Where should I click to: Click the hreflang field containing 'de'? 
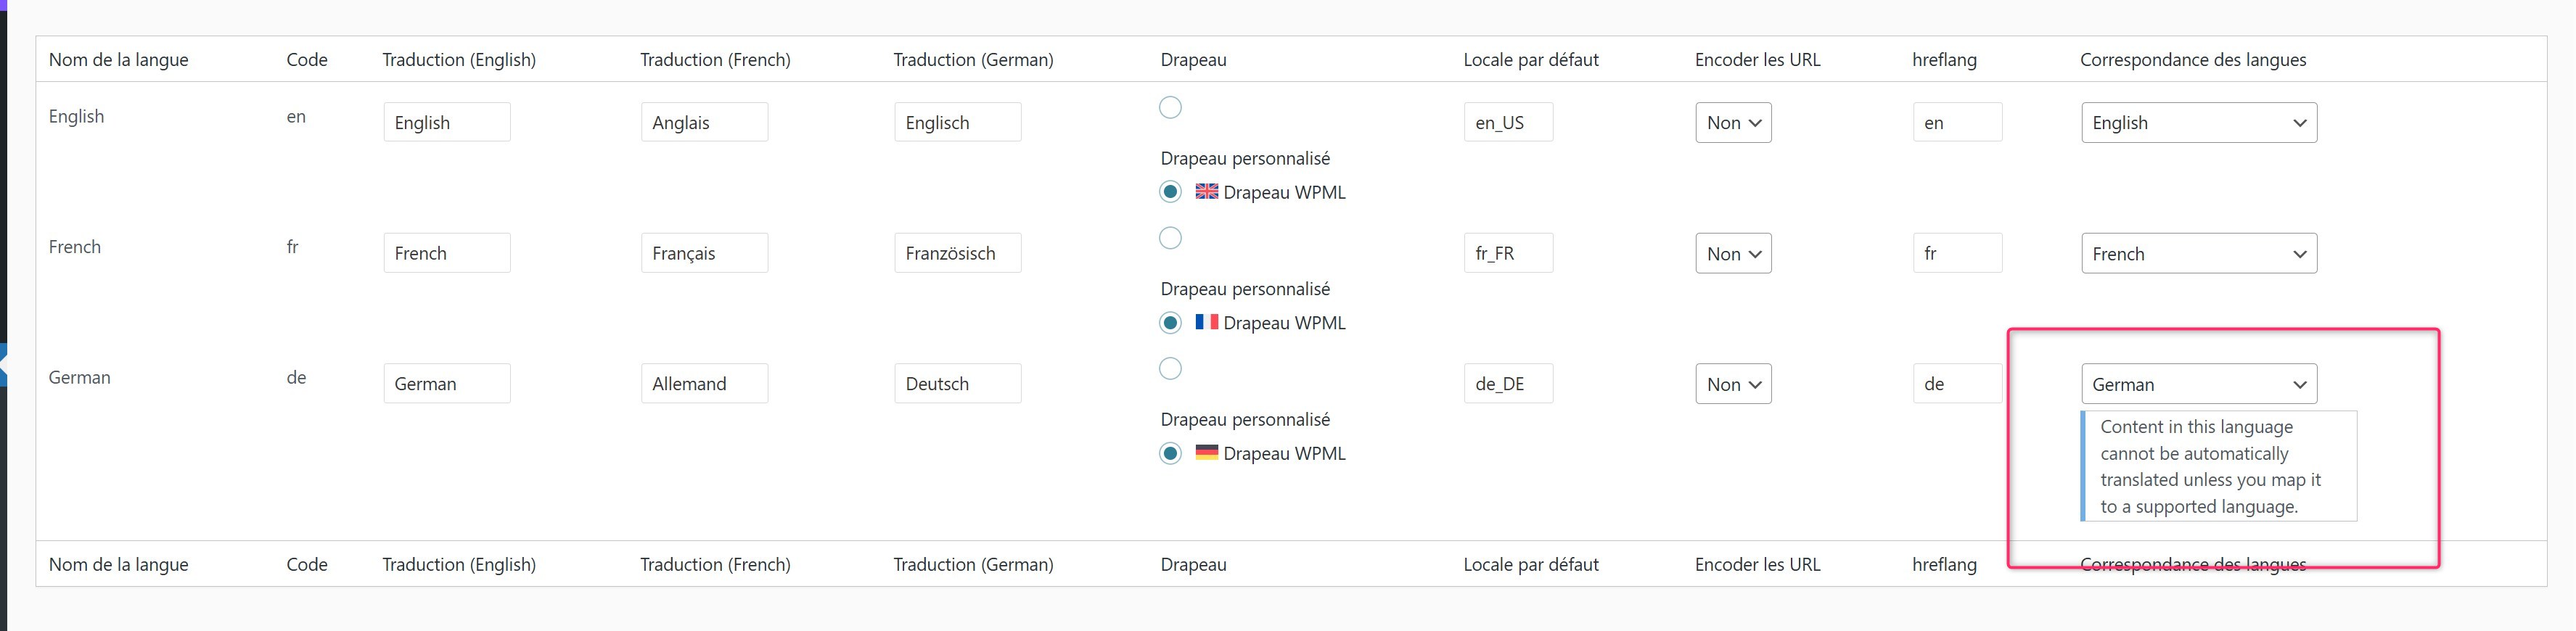click(x=1957, y=384)
